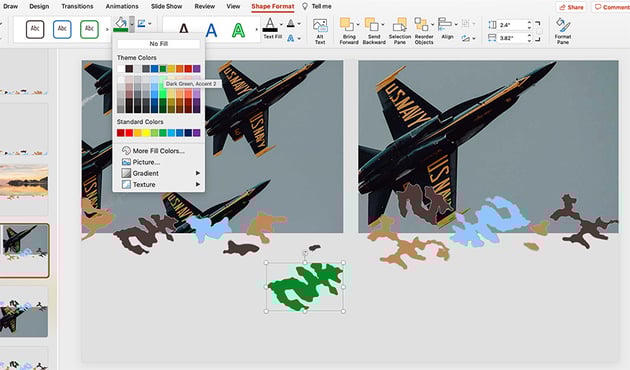Open the Text Fill dropdown arrow
The height and width of the screenshot is (370, 630).
[x=280, y=25]
